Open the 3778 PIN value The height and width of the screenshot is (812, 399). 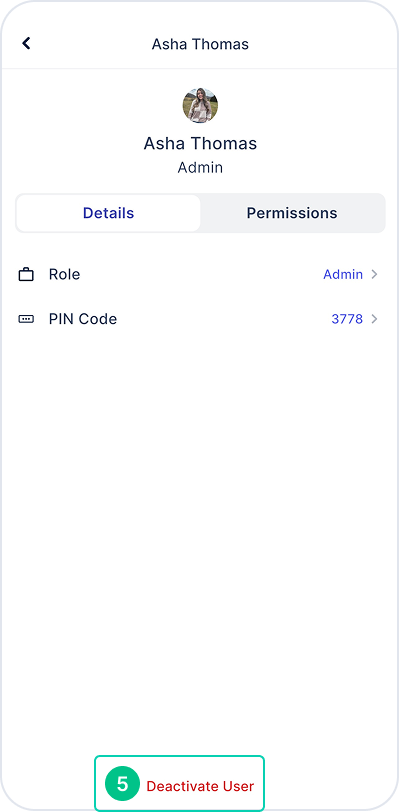(x=347, y=319)
